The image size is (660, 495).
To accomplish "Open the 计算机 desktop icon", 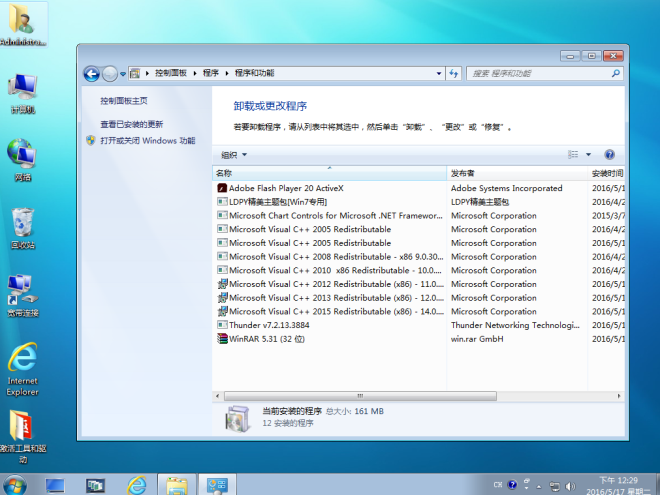I will 23,93.
